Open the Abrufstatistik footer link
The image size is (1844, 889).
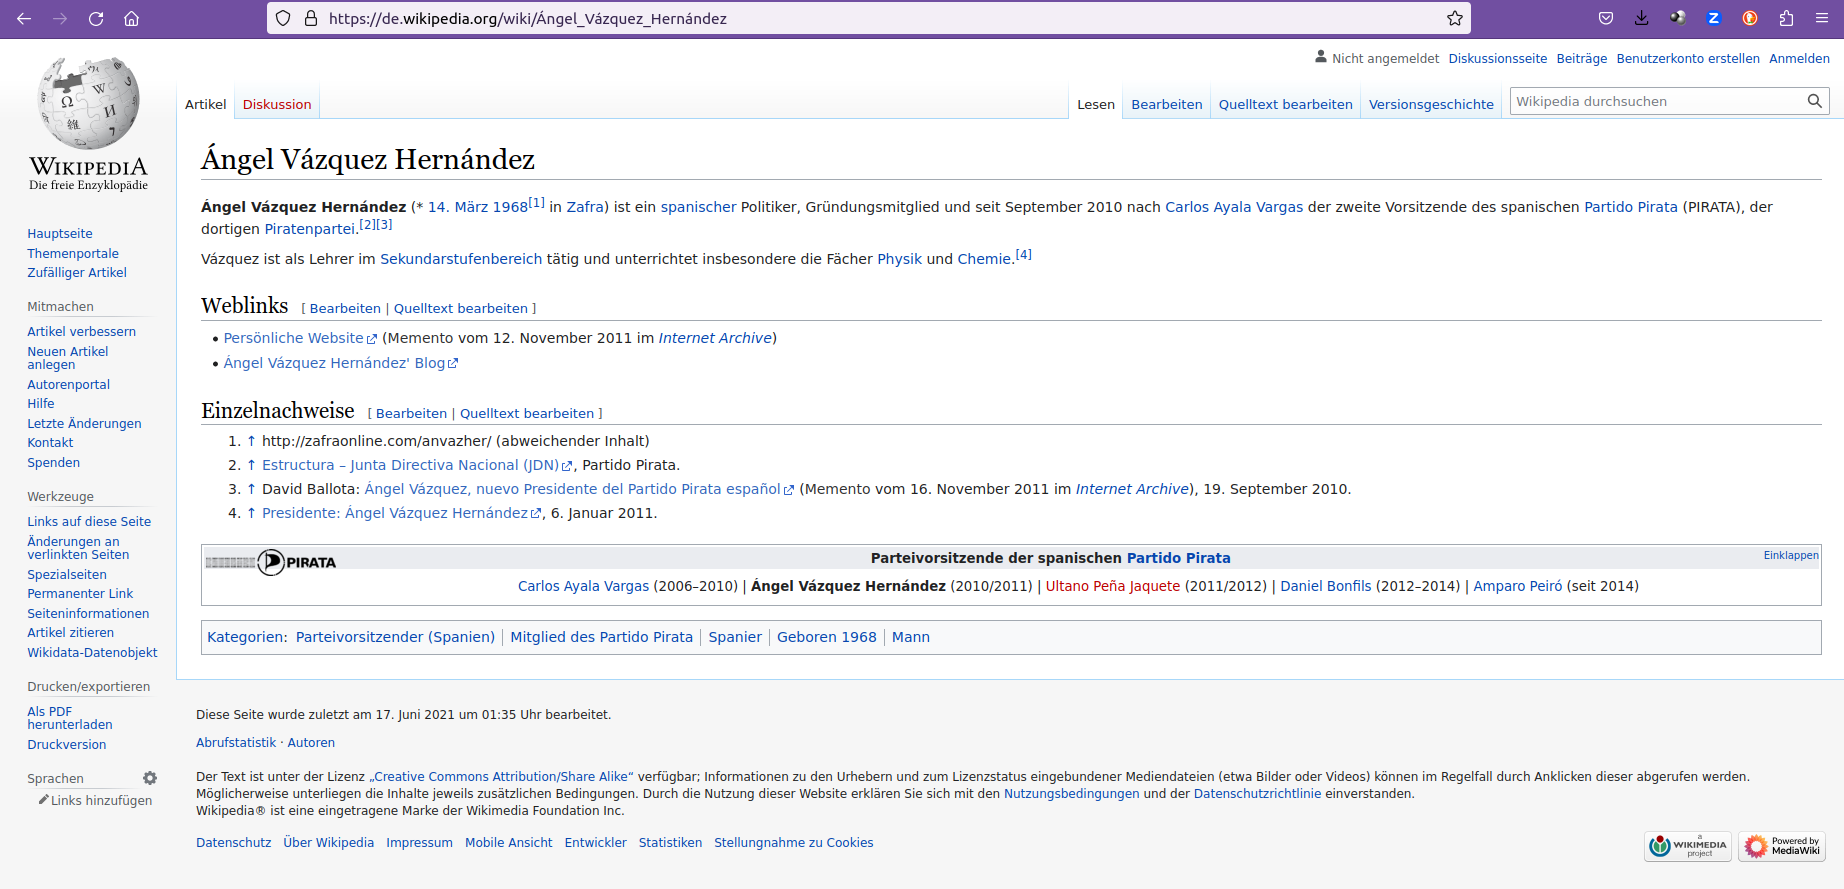[235, 743]
